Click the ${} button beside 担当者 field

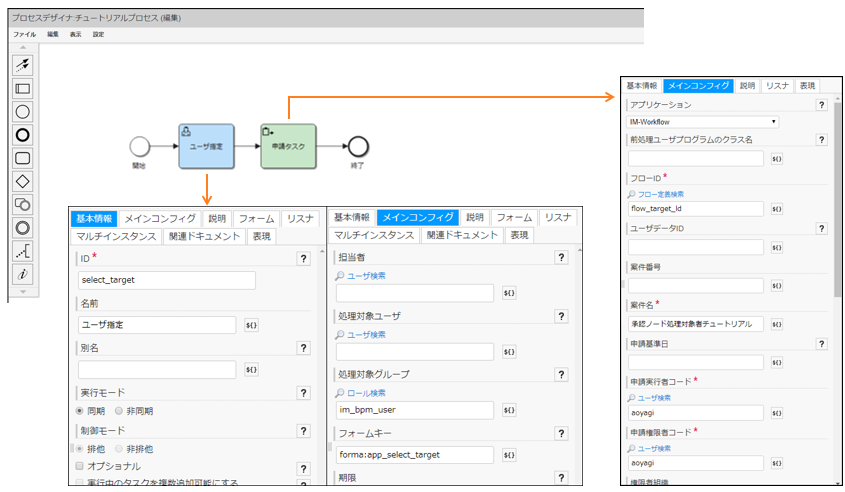(509, 293)
